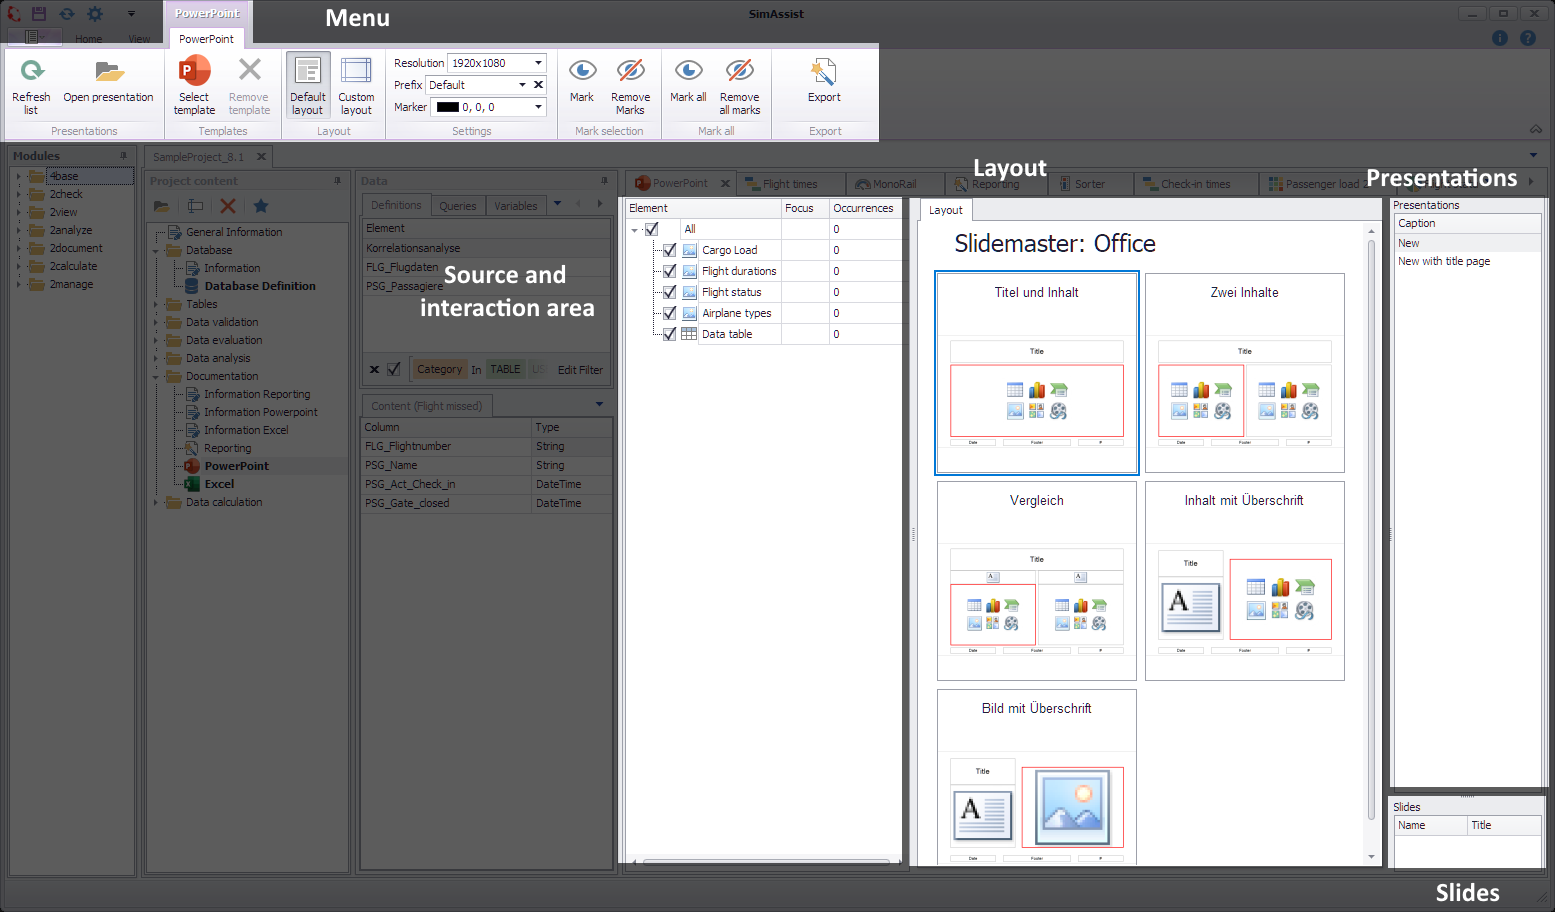Click the Remove Marks icon
Image resolution: width=1555 pixels, height=912 pixels.
[630, 72]
